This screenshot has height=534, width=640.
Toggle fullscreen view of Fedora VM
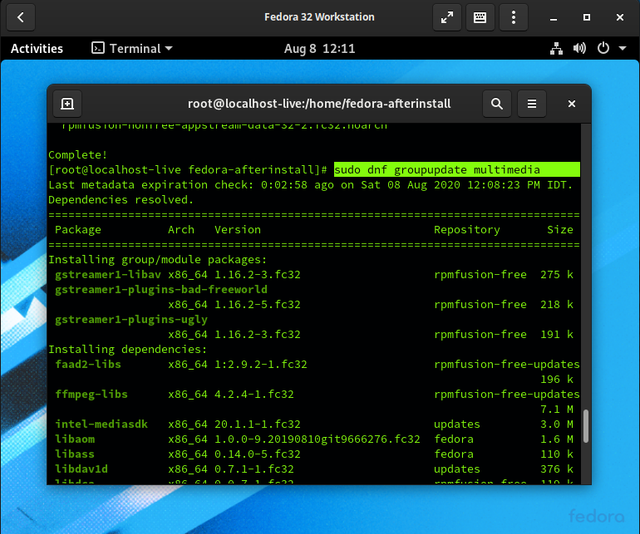point(447,17)
